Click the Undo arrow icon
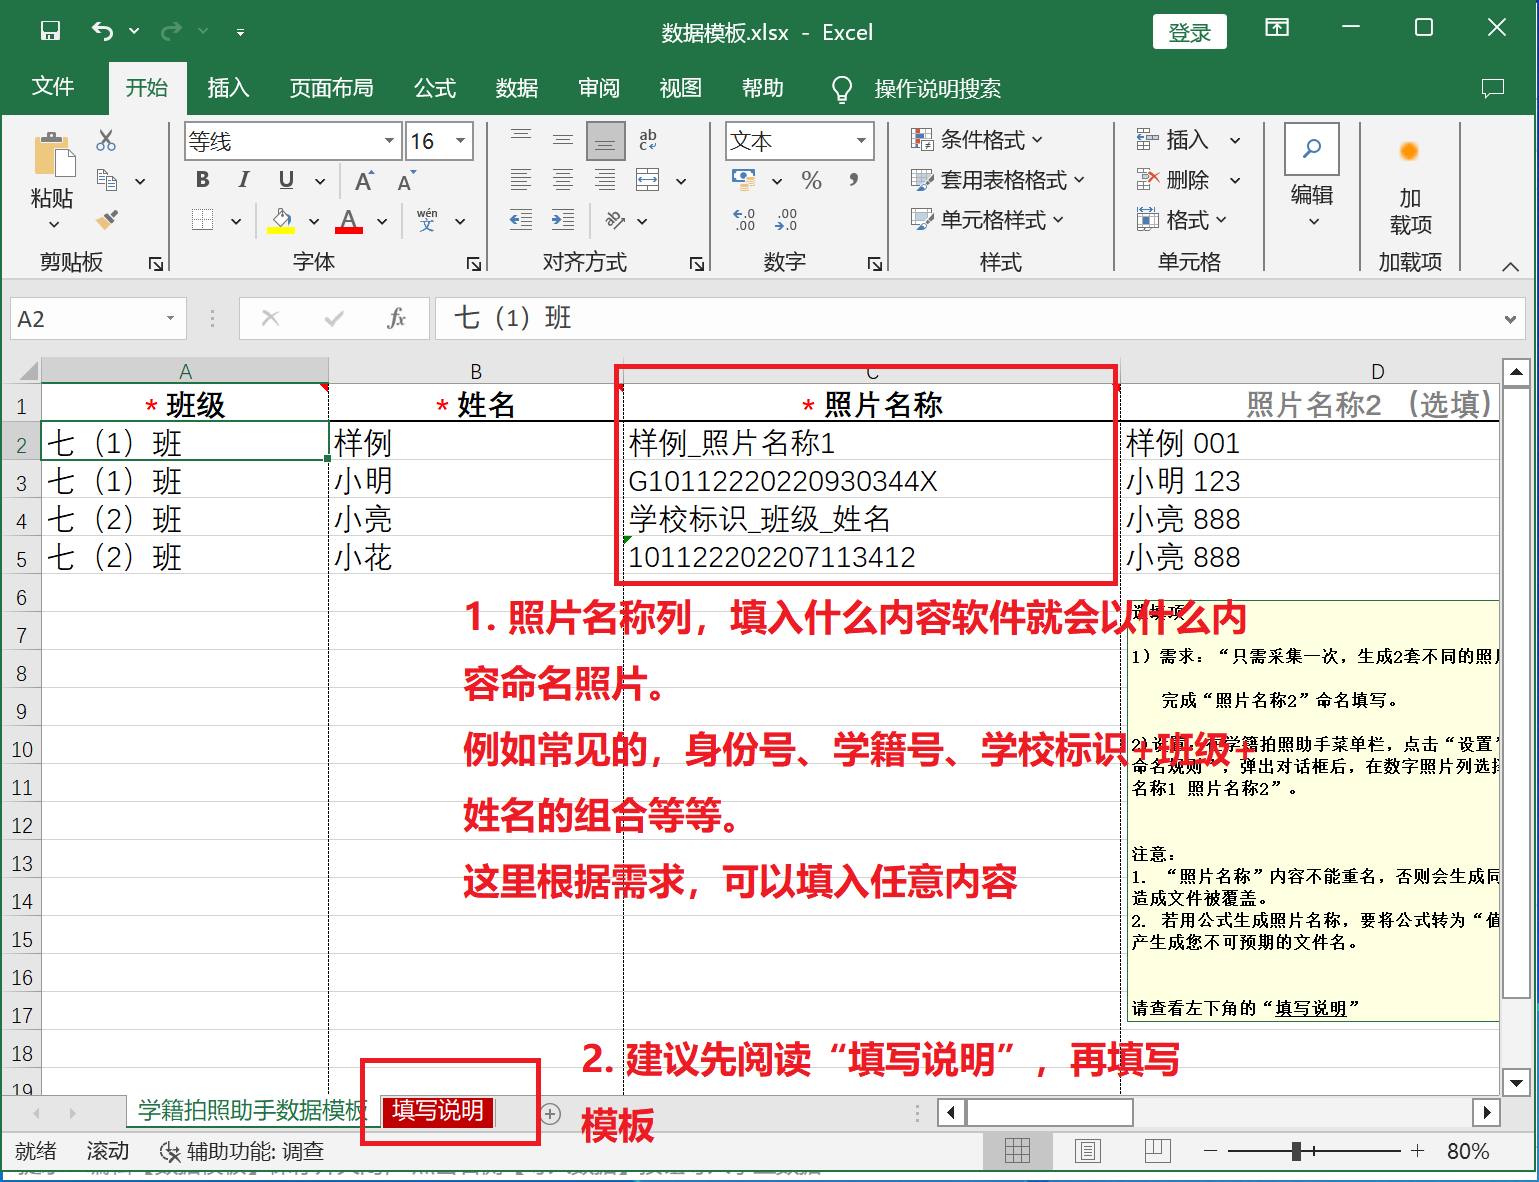The width and height of the screenshot is (1539, 1182). click(102, 31)
